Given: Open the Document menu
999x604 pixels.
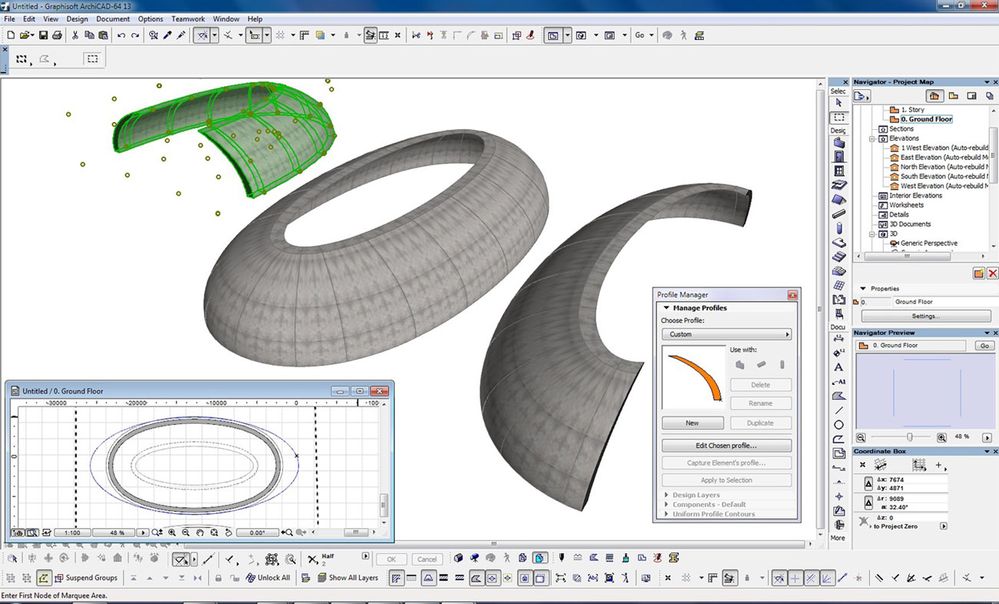Looking at the screenshot, I should 113,19.
